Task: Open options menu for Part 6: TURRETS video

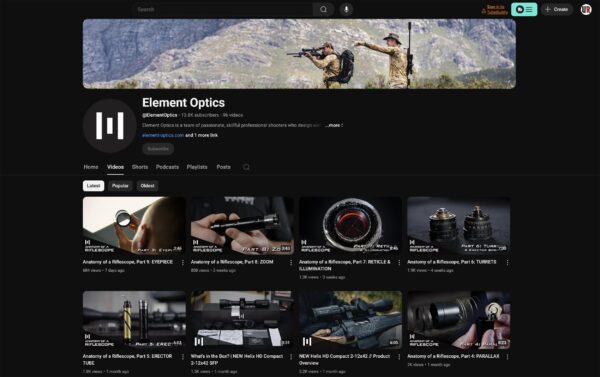Action: pyautogui.click(x=507, y=263)
